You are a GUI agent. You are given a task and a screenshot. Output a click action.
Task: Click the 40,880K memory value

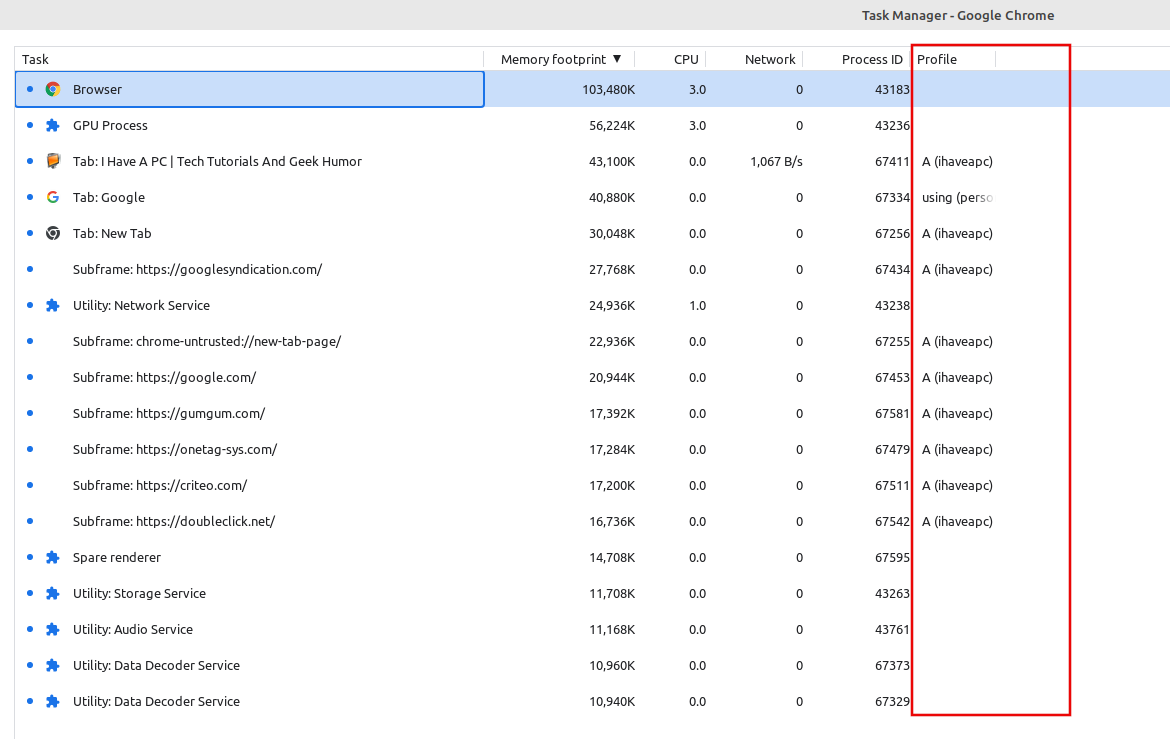[612, 197]
